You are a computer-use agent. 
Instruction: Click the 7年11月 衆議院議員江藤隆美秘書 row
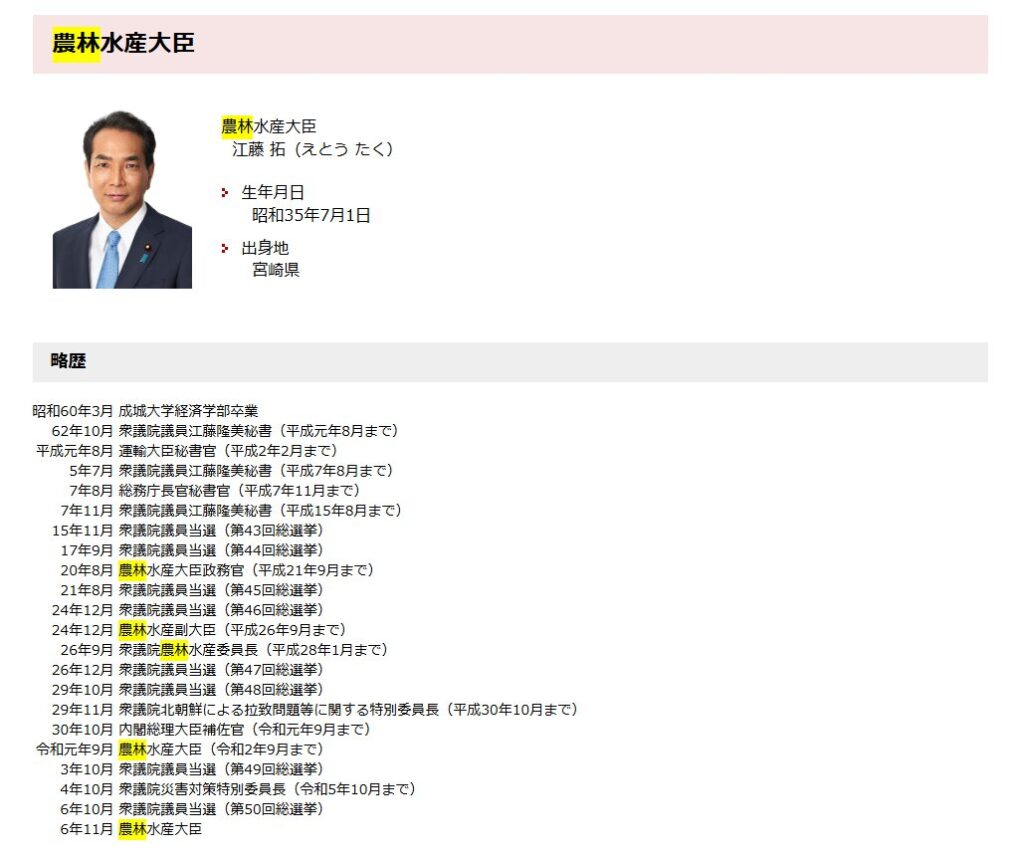[x=231, y=511]
